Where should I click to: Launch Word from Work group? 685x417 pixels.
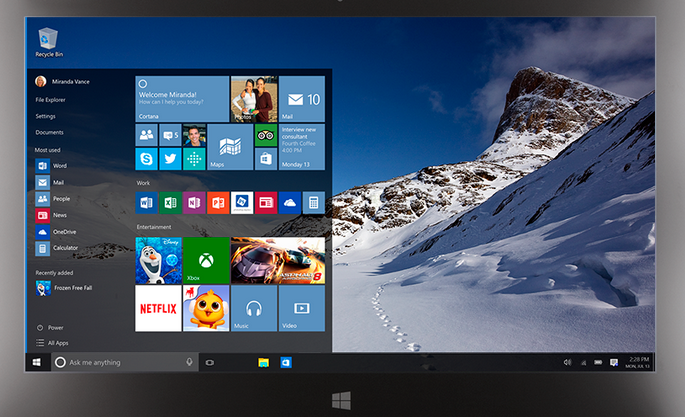pyautogui.click(x=146, y=203)
